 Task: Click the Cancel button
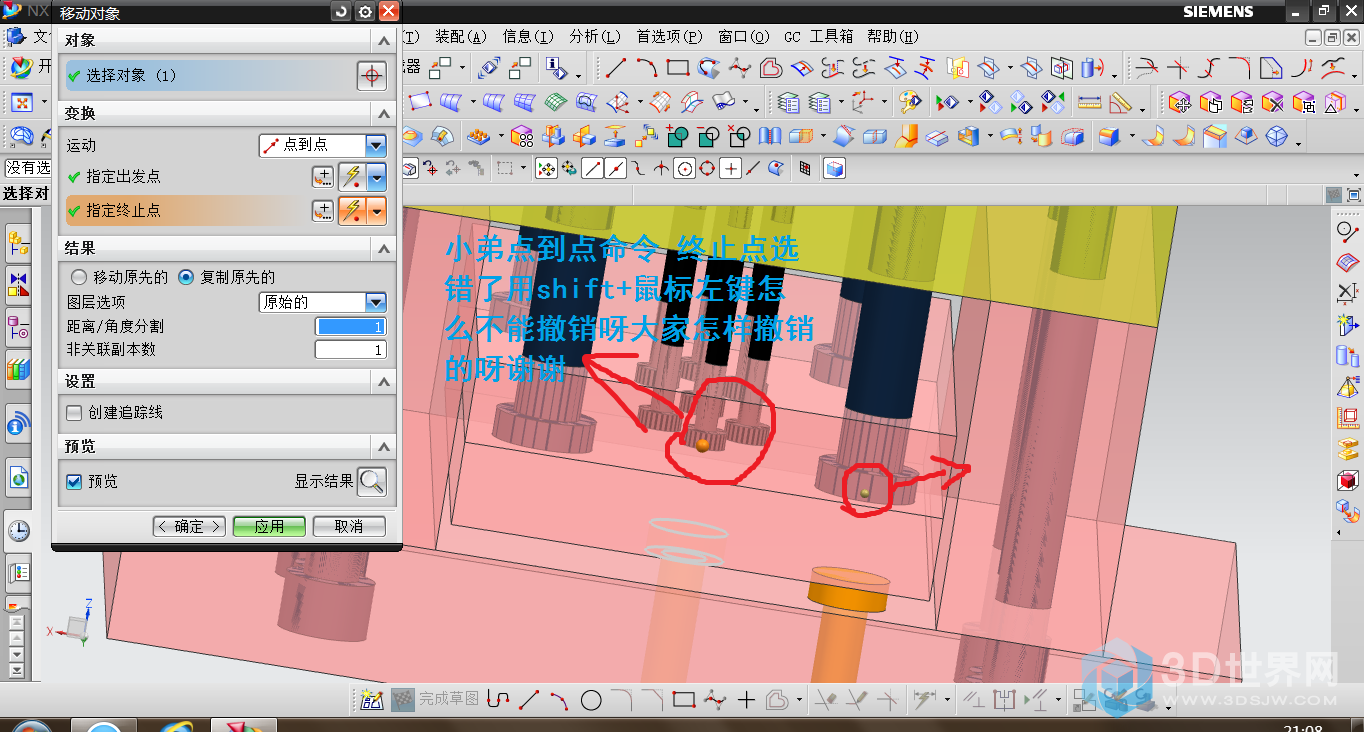coord(349,526)
